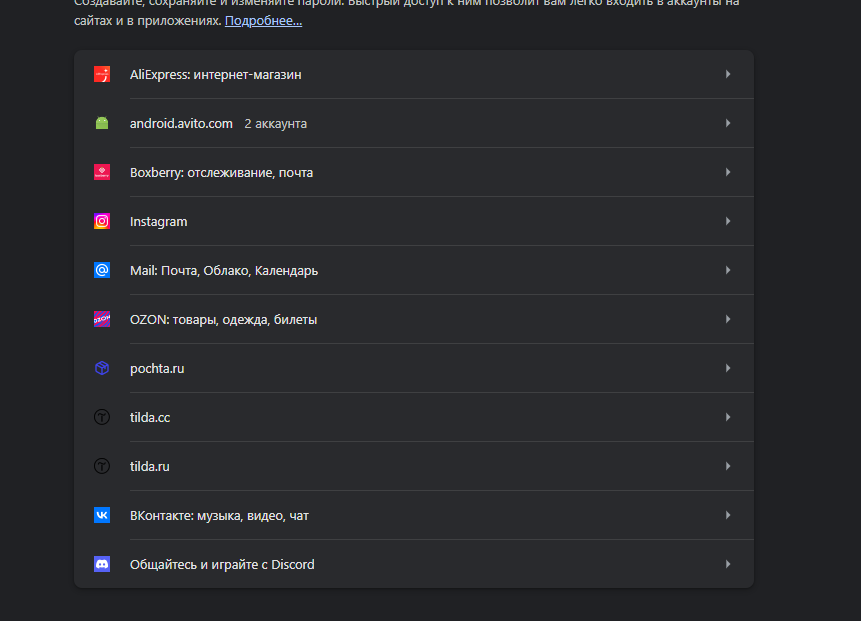Expand the AliExpress entry arrow
The width and height of the screenshot is (861, 621).
(728, 74)
